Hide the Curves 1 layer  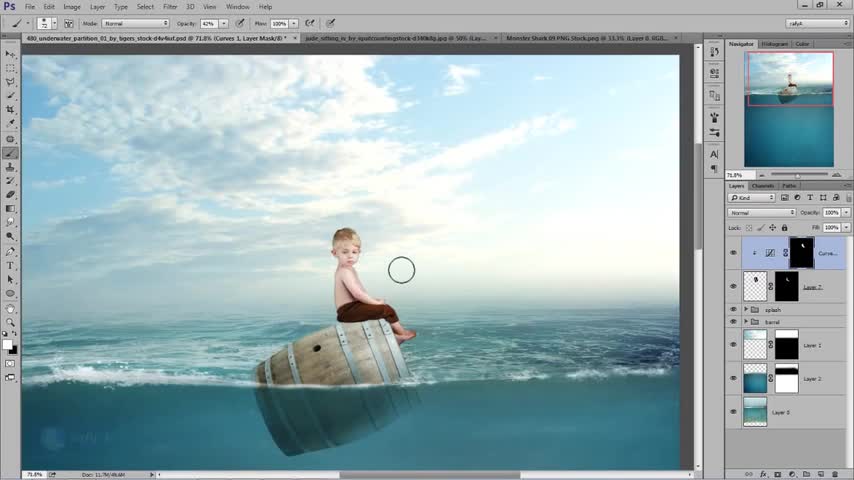coord(733,253)
